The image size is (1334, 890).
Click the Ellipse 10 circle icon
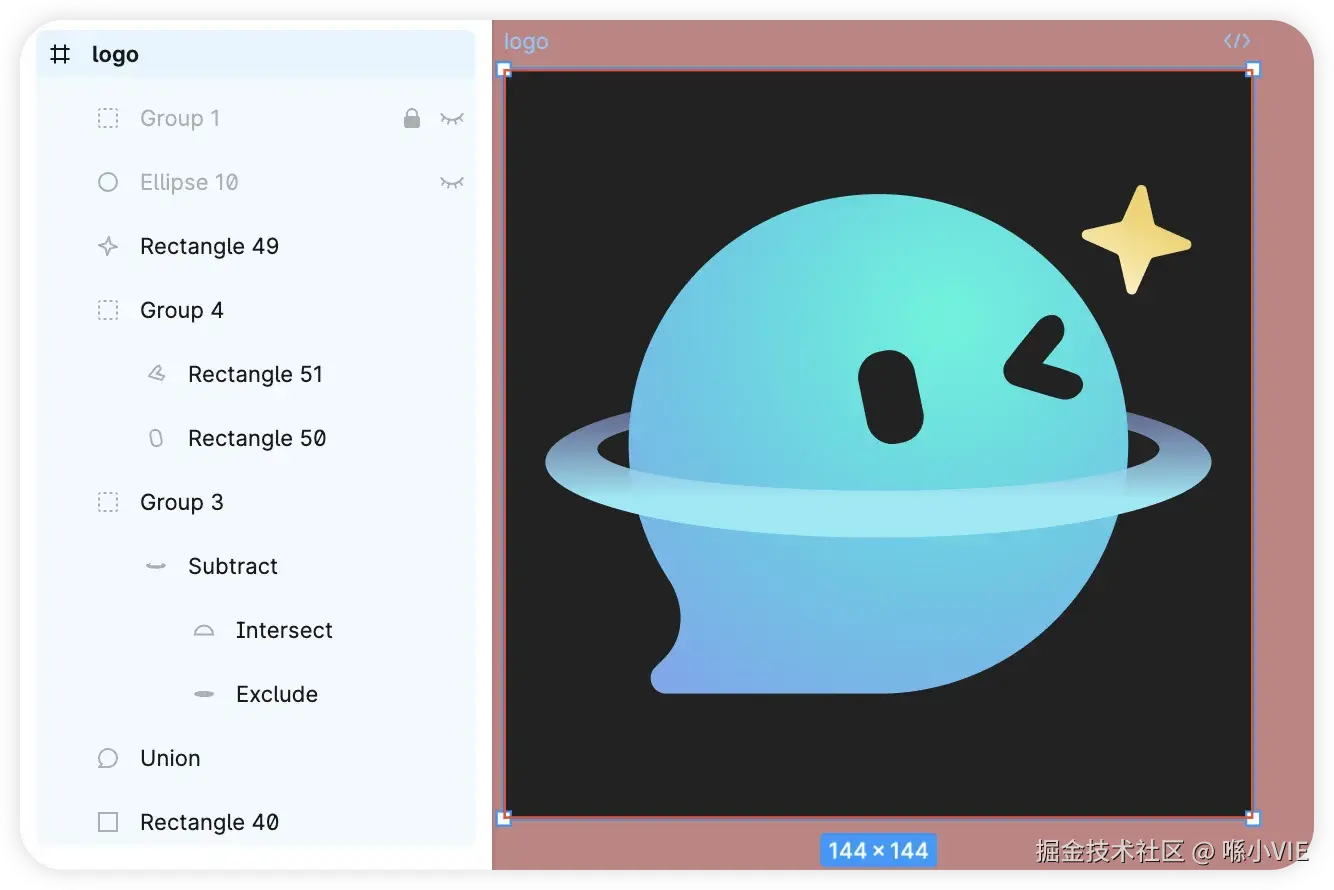(x=108, y=182)
